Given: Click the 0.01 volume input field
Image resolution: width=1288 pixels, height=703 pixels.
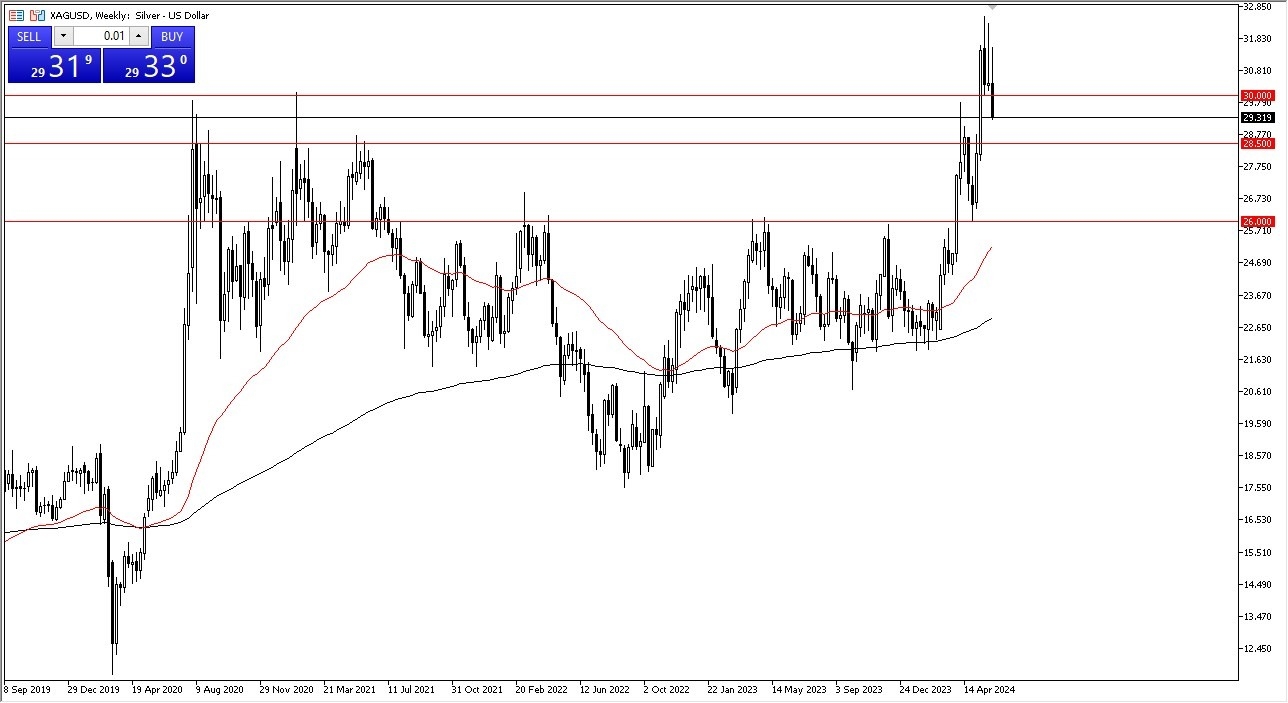Looking at the screenshot, I should coord(101,37).
